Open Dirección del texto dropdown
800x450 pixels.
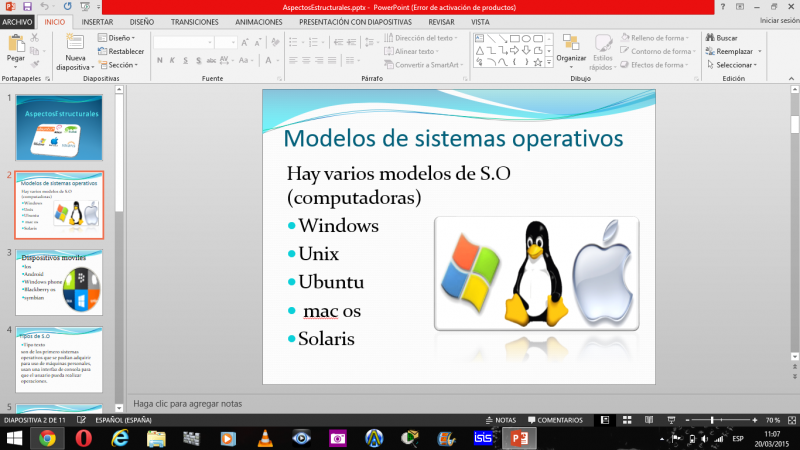click(x=421, y=38)
